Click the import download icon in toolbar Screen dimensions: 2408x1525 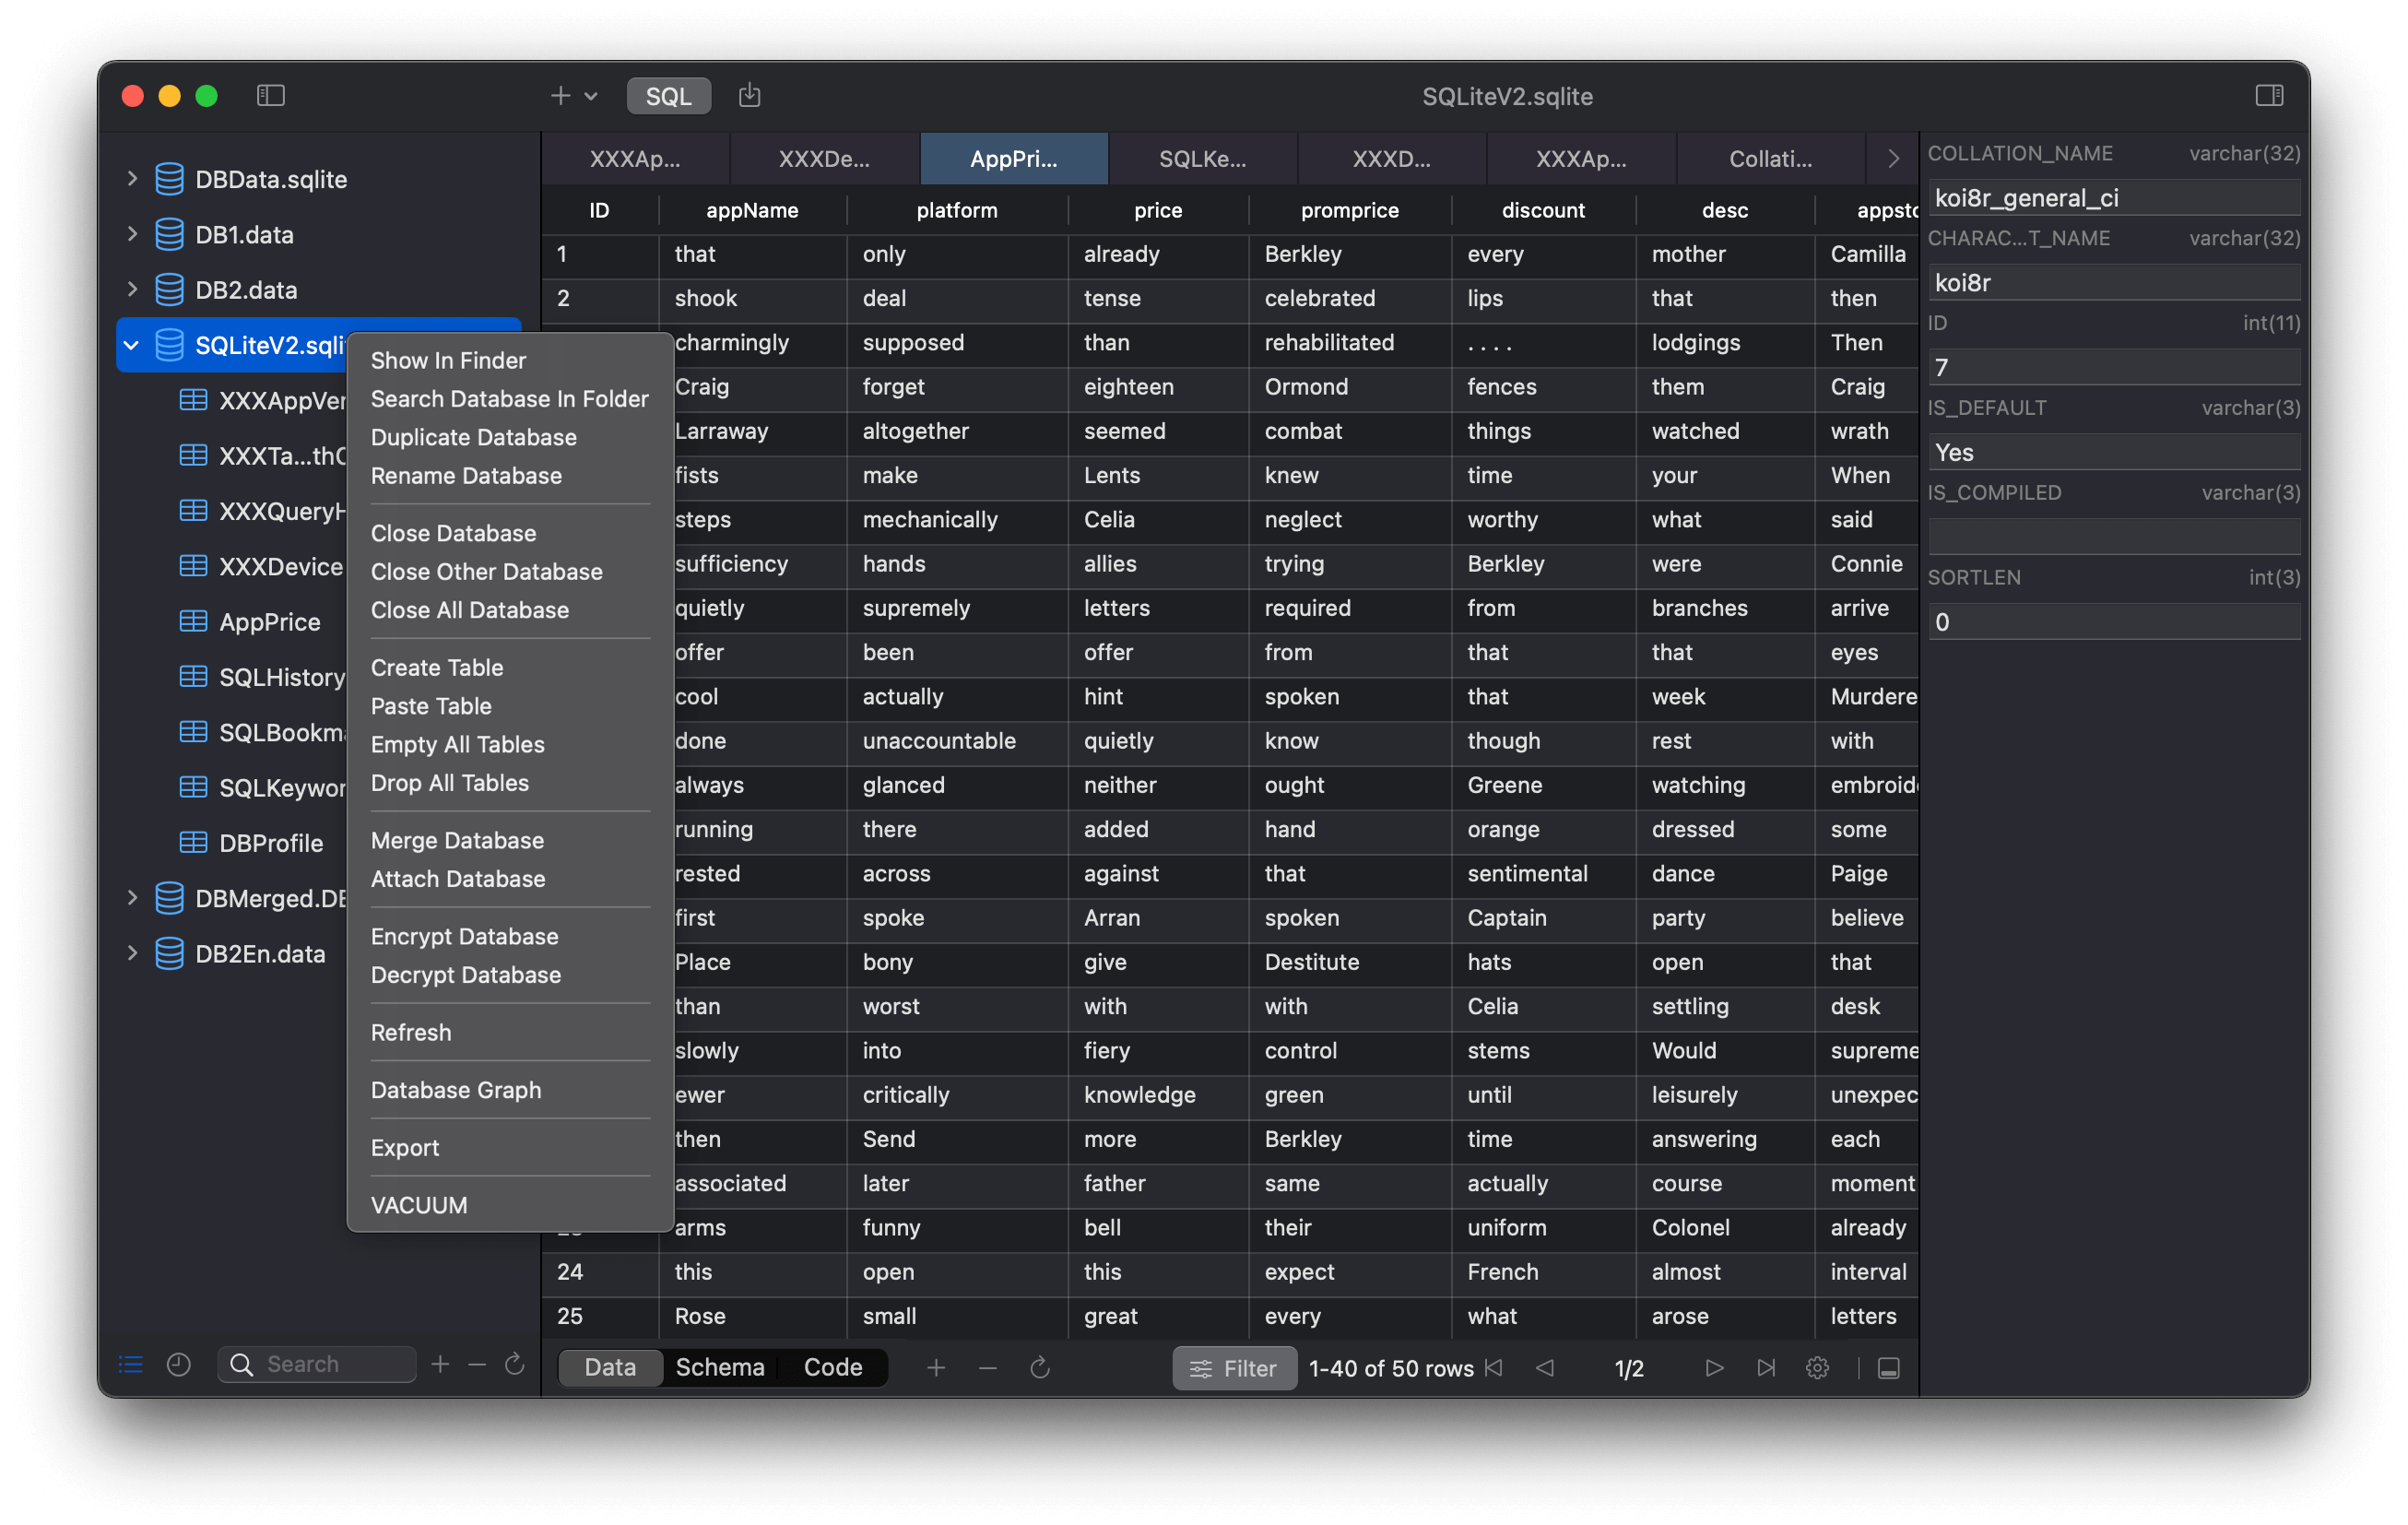(749, 96)
